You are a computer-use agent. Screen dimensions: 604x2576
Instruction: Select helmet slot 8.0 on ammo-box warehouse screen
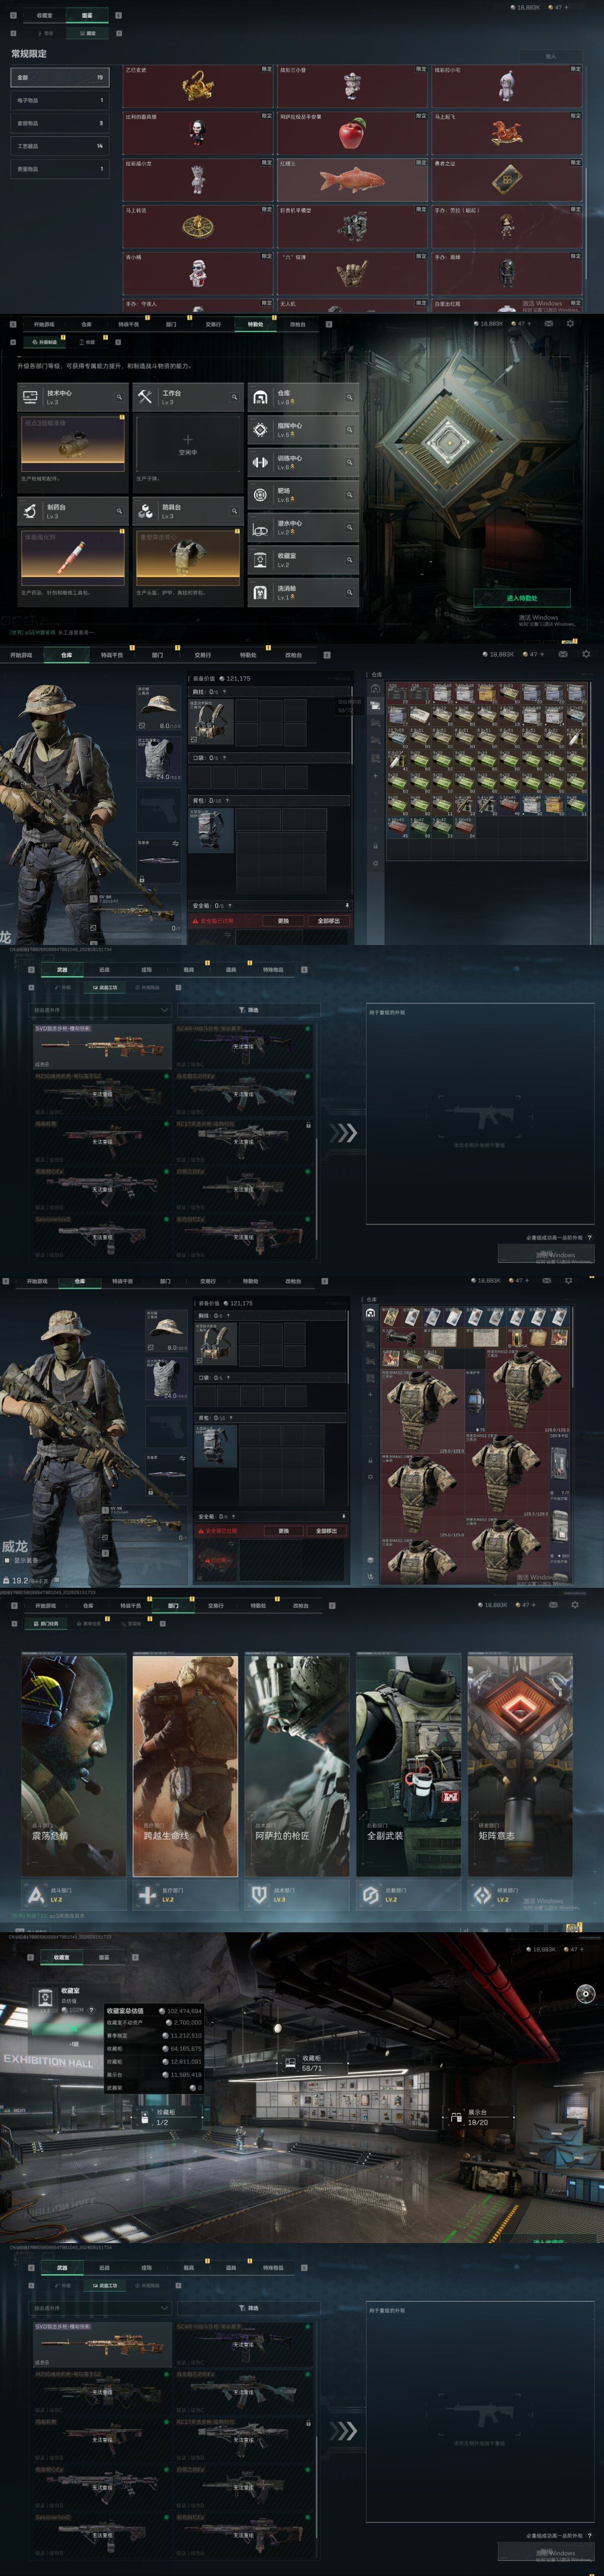pyautogui.click(x=159, y=708)
